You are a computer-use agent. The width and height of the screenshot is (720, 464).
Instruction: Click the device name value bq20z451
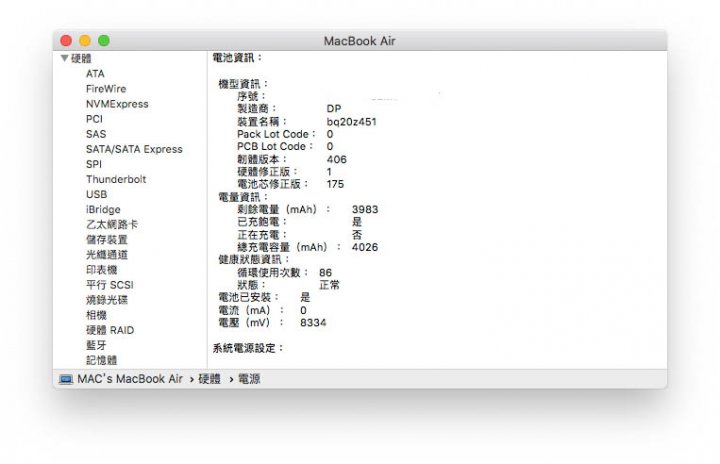coord(351,122)
